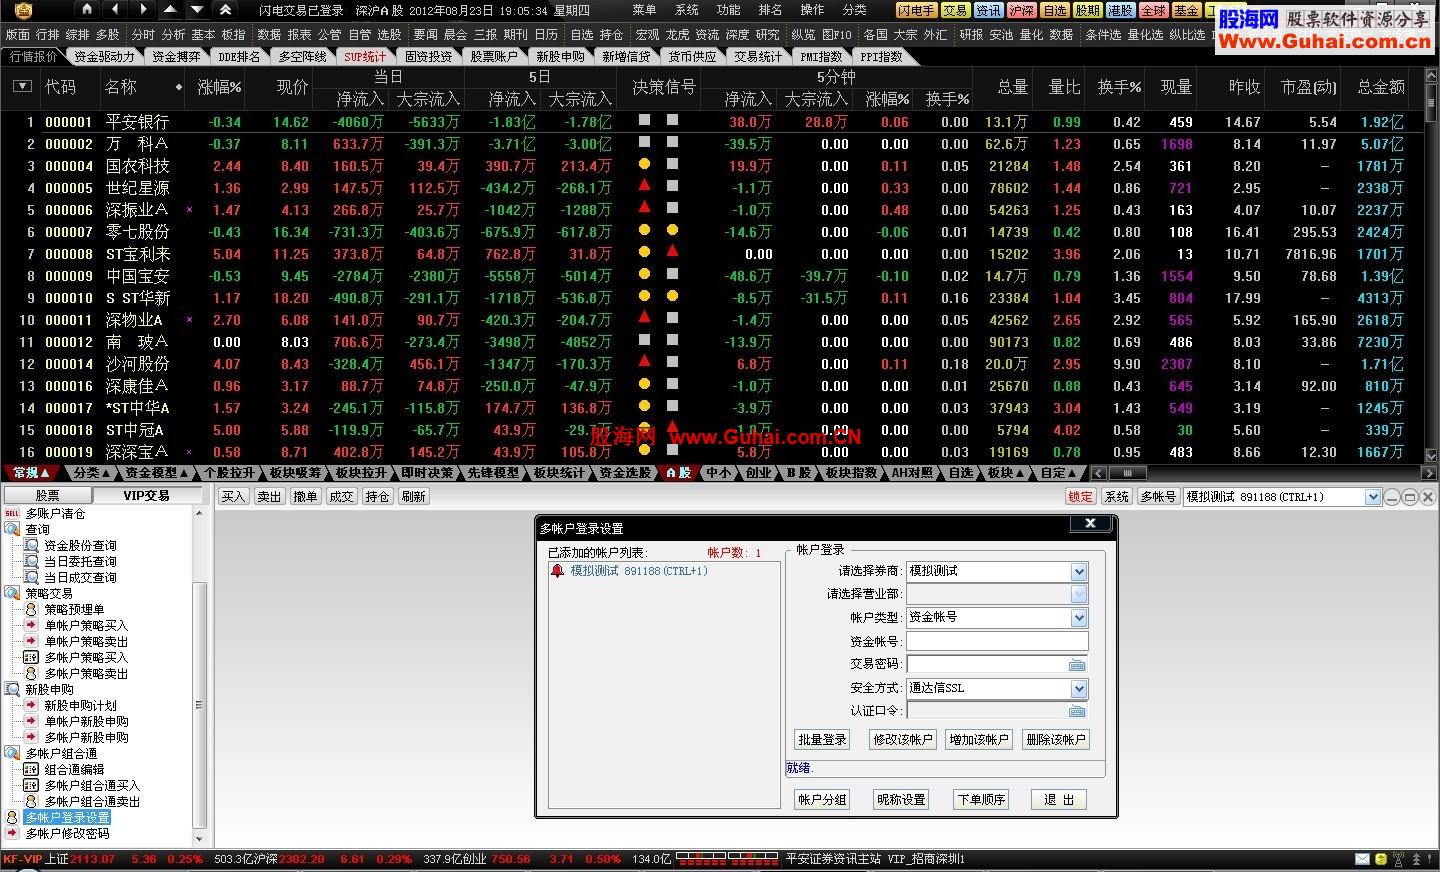The image size is (1440, 872).
Task: Switch to the VIP交易 tab
Action: tap(147, 495)
